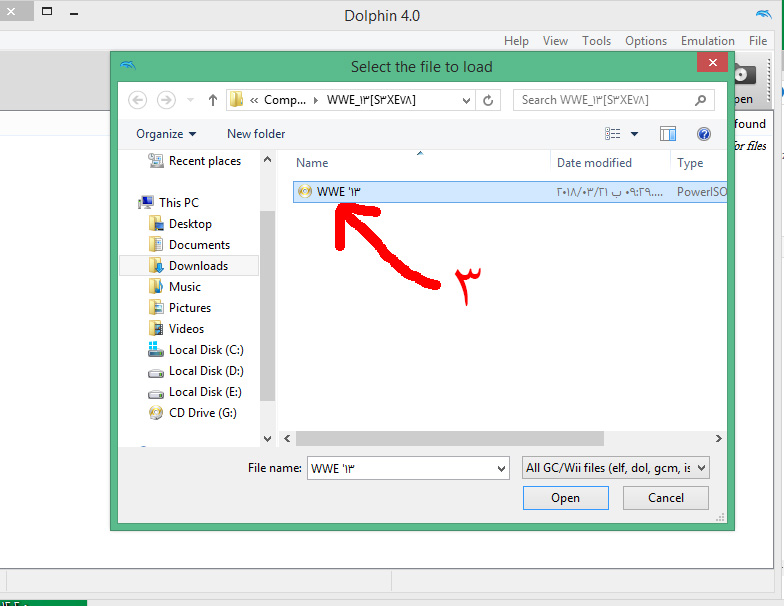784x606 pixels.
Task: Refresh the folder contents
Action: 488,100
